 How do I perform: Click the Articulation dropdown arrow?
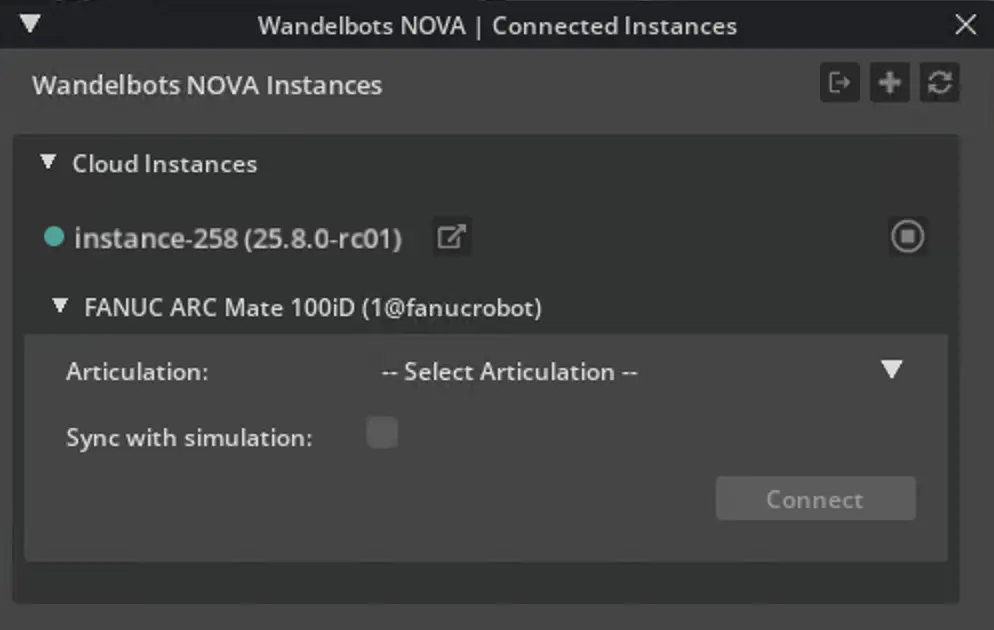coord(891,369)
